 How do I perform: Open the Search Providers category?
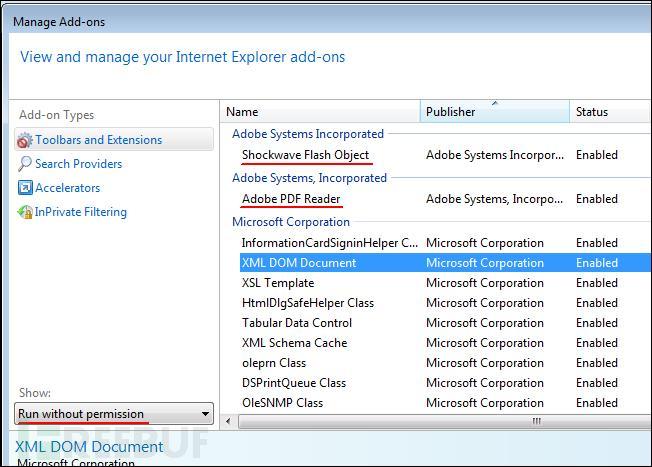pyautogui.click(x=79, y=164)
